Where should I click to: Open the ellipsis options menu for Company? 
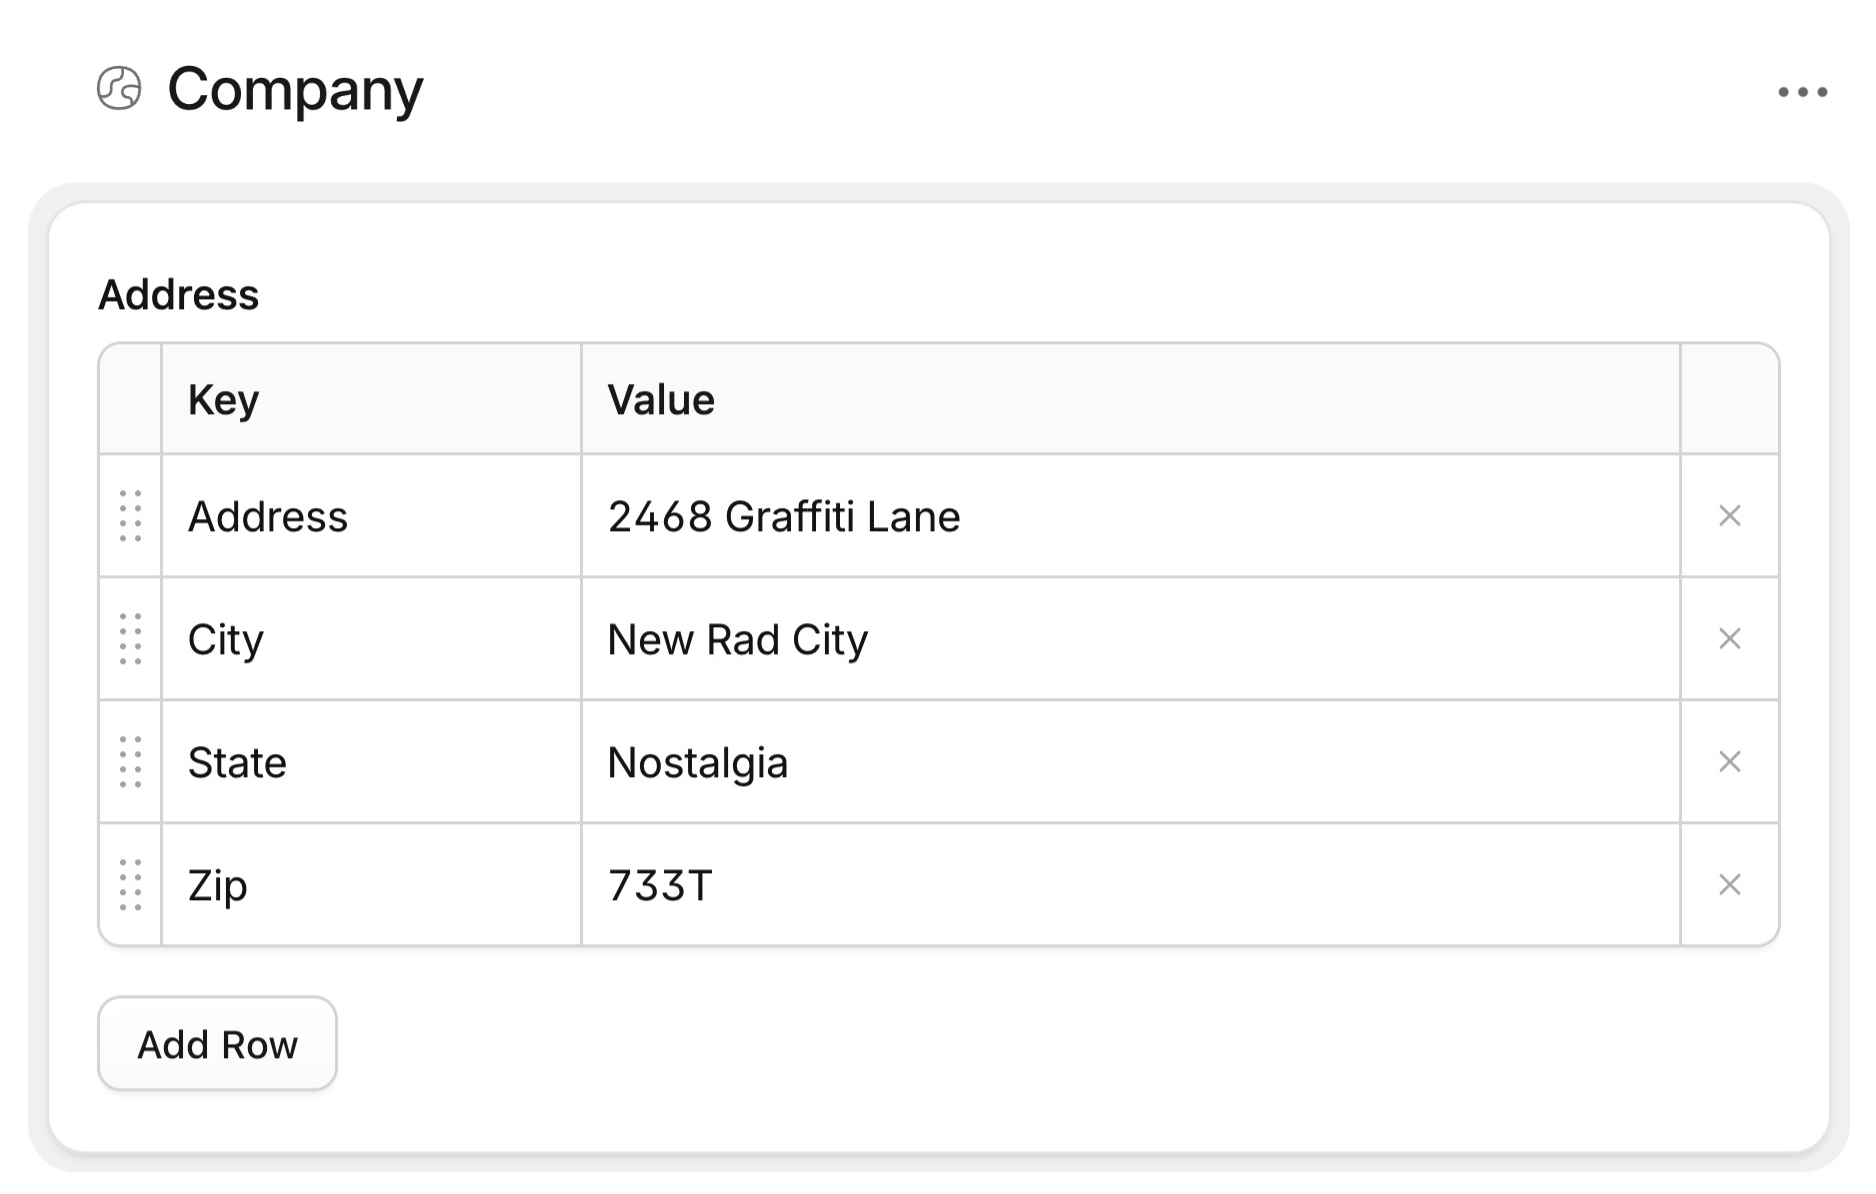click(x=1800, y=90)
